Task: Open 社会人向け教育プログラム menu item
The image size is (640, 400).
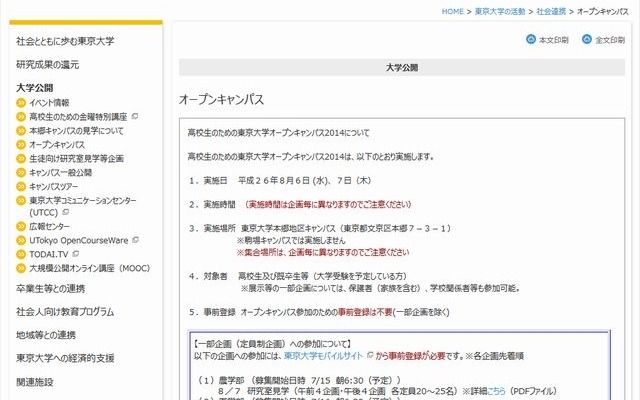Action: tap(65, 312)
